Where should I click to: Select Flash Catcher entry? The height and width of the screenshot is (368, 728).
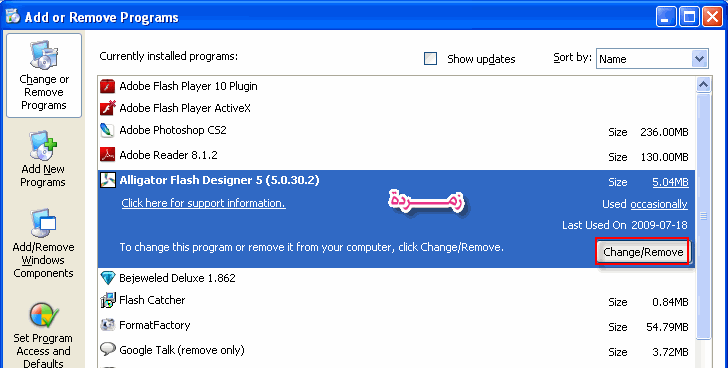pos(396,301)
